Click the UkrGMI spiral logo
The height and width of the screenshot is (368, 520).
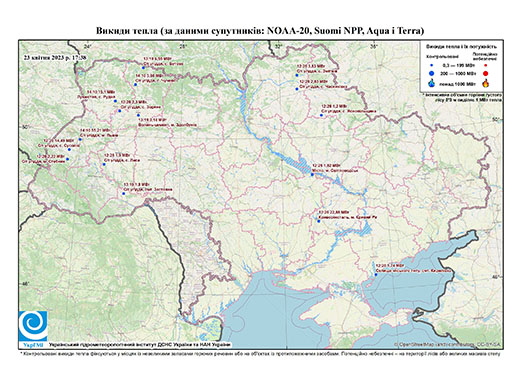tap(33, 327)
